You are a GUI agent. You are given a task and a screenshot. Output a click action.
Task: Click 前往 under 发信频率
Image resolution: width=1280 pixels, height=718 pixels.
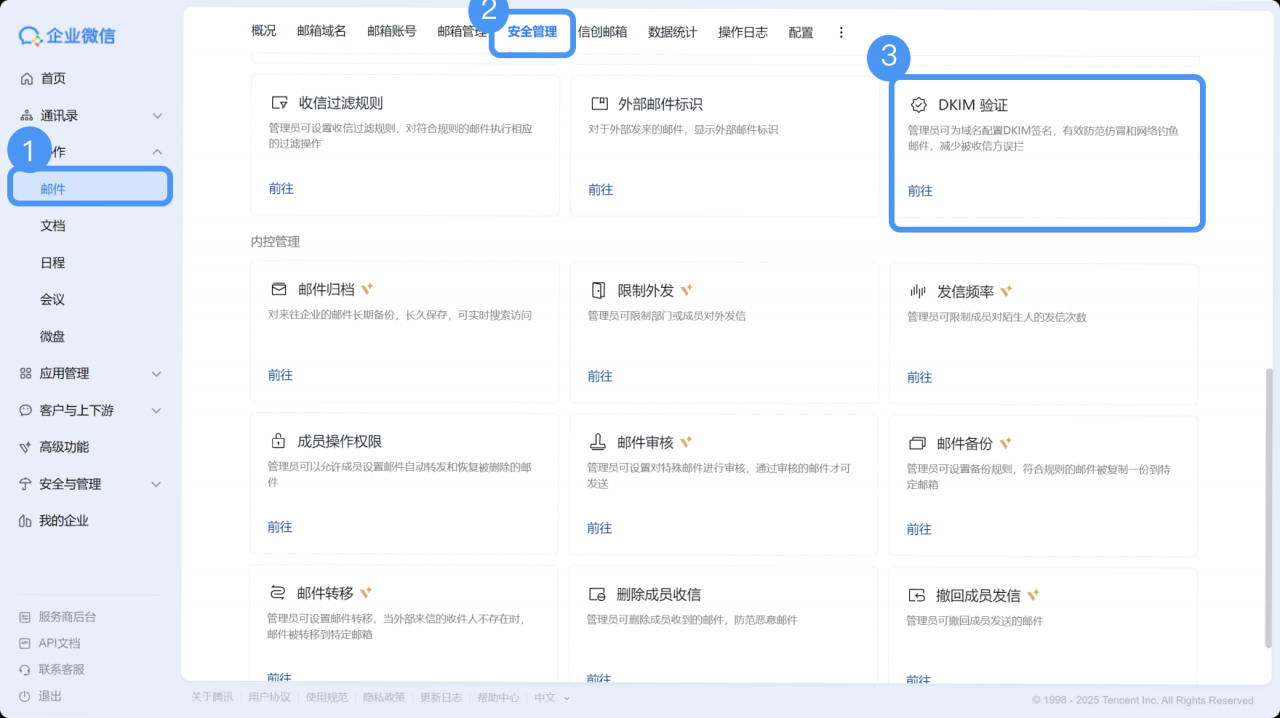[920, 377]
